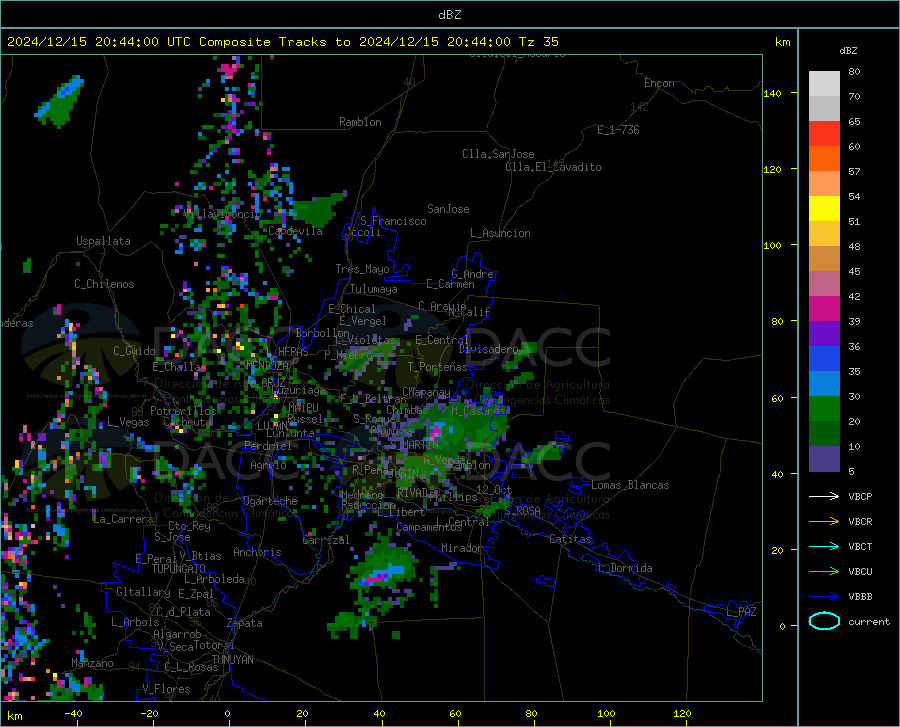Click the orange VBCR arrow legend icon
900x727 pixels.
[x=824, y=522]
